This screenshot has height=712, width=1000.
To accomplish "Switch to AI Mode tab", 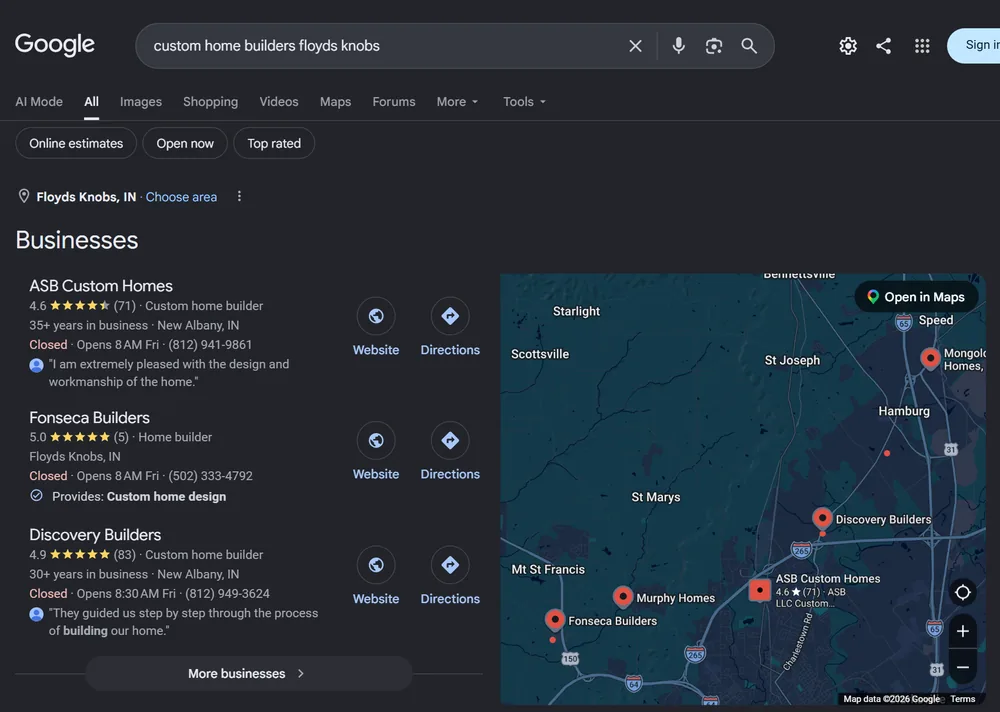I will point(39,101).
